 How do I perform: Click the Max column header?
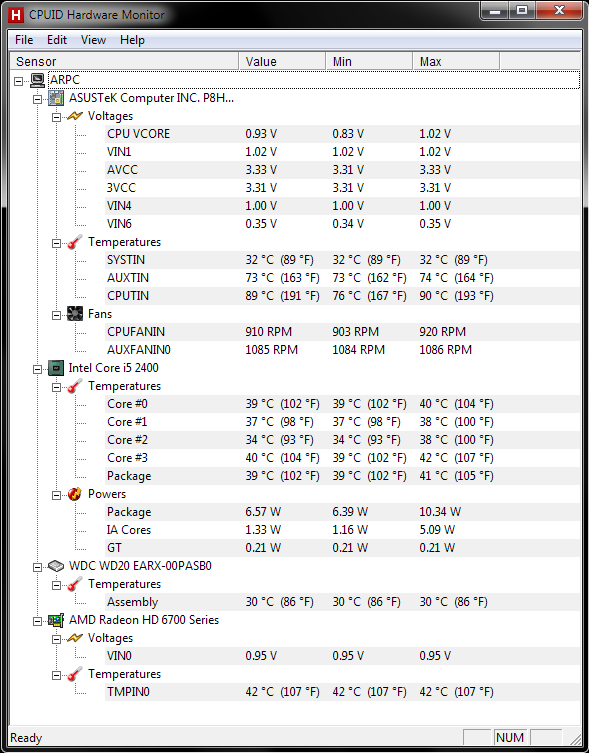(x=456, y=61)
